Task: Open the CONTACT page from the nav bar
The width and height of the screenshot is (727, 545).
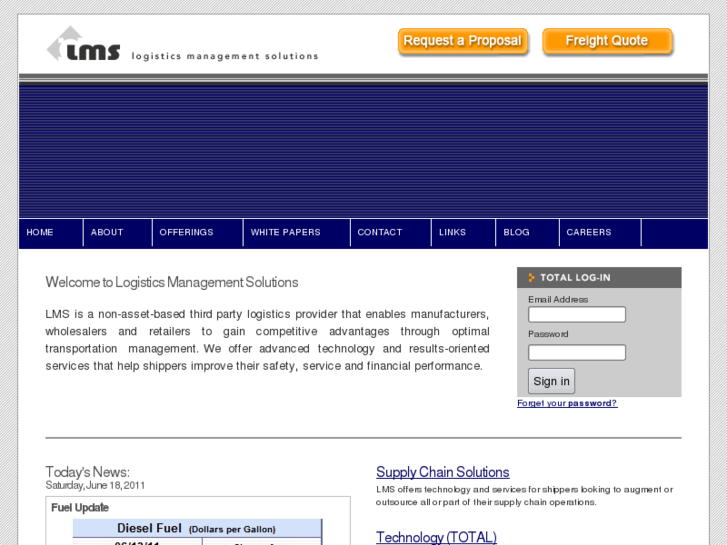Action: coord(380,232)
